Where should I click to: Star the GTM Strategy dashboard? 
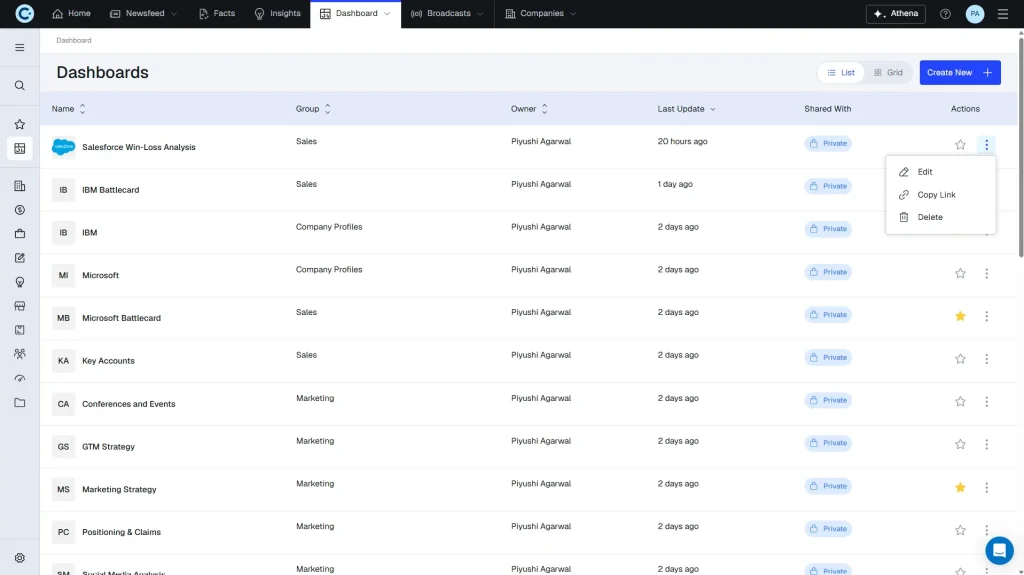click(960, 444)
